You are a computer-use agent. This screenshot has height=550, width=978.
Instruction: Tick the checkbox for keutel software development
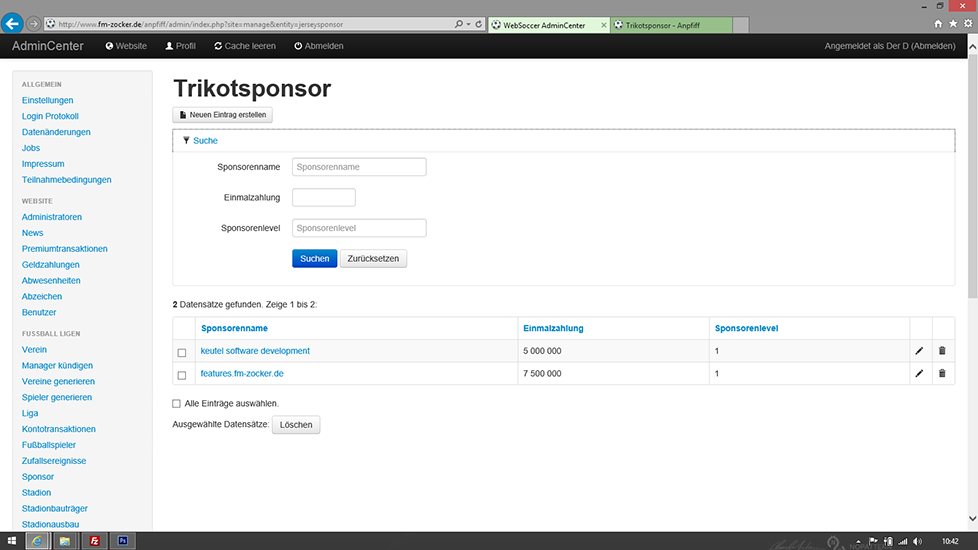point(182,352)
